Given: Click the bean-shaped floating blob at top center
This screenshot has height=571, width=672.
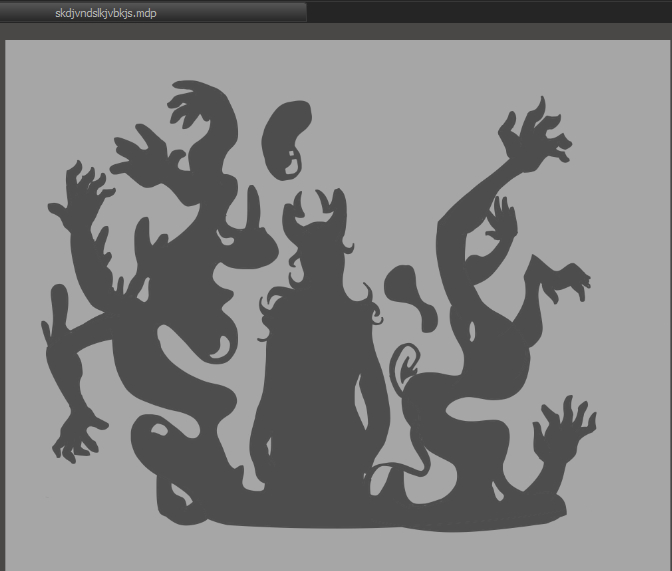Looking at the screenshot, I should [x=286, y=137].
